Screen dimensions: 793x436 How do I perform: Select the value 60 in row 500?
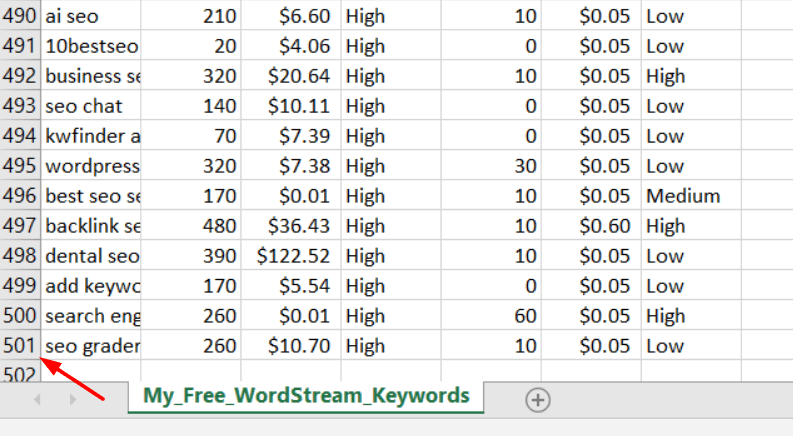point(491,316)
